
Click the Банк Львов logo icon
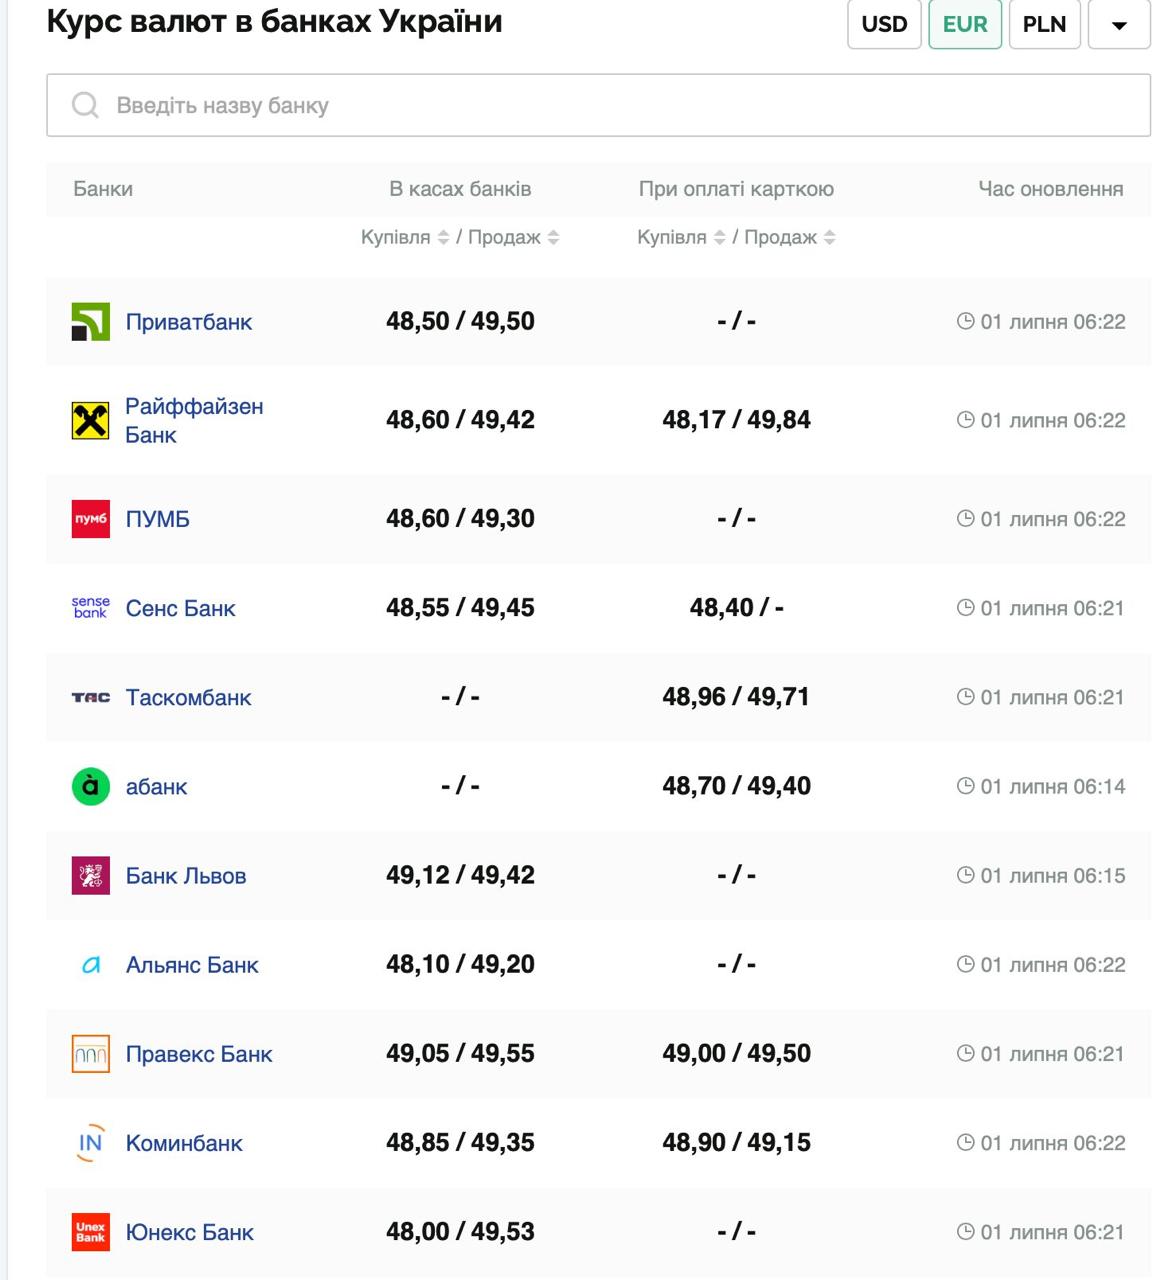(x=90, y=876)
